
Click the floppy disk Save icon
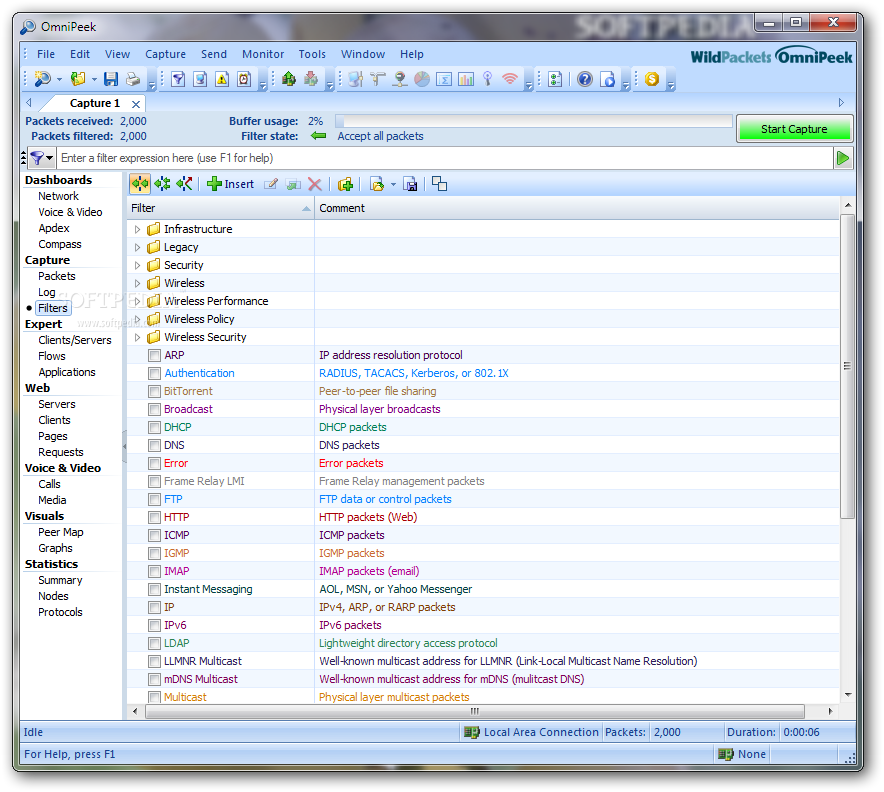(x=111, y=79)
